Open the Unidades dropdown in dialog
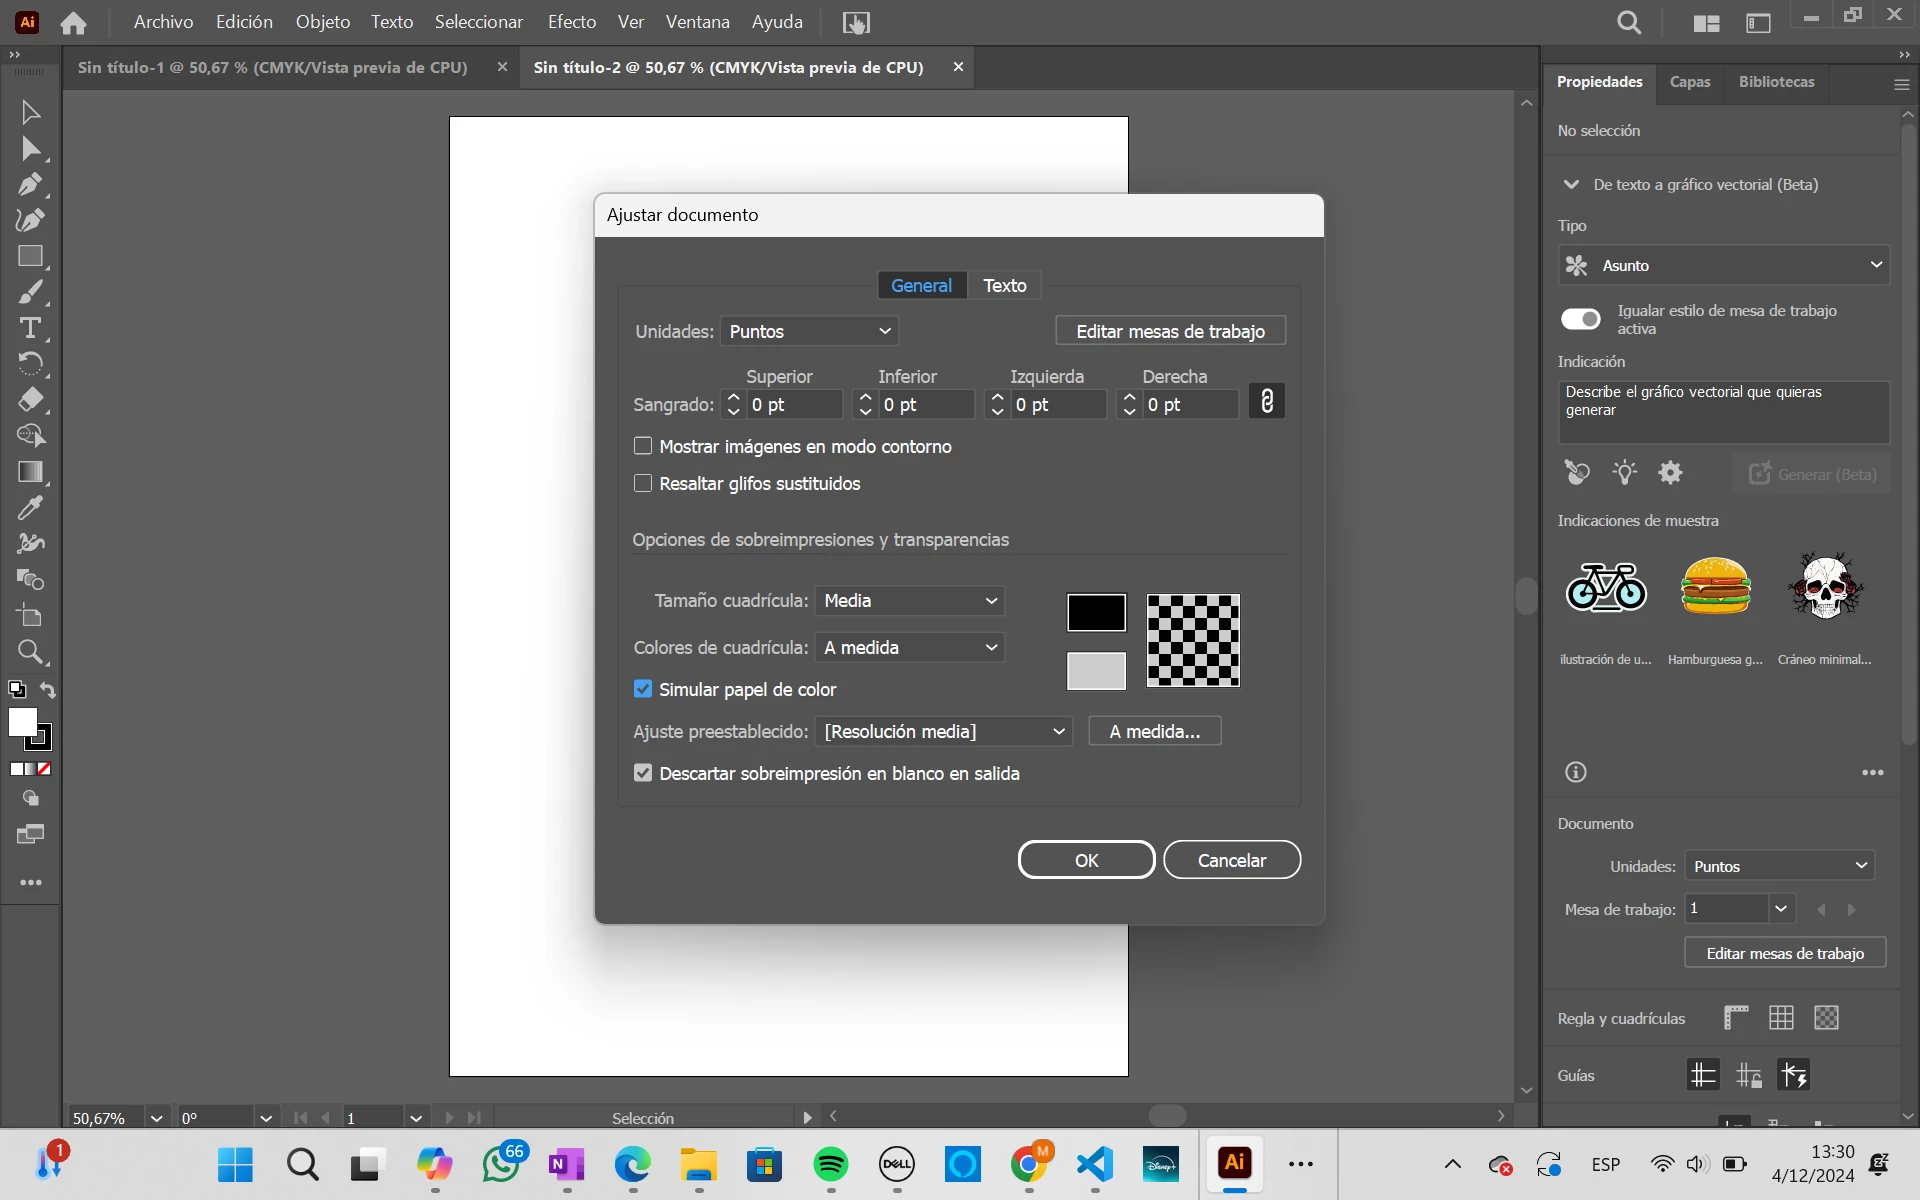 click(x=809, y=331)
